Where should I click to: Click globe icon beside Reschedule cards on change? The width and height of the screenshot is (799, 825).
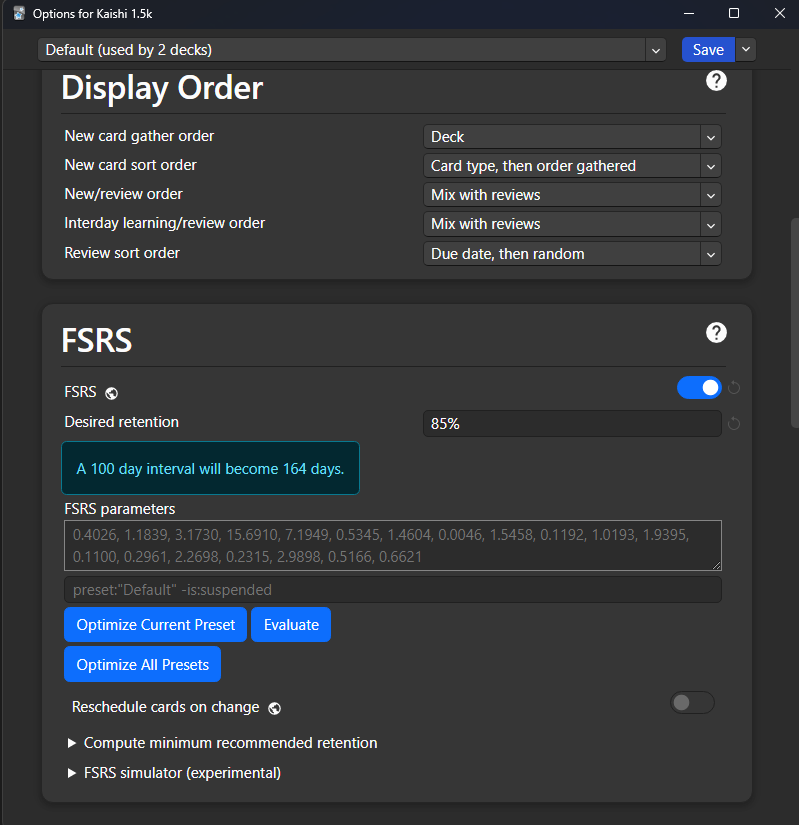point(275,708)
